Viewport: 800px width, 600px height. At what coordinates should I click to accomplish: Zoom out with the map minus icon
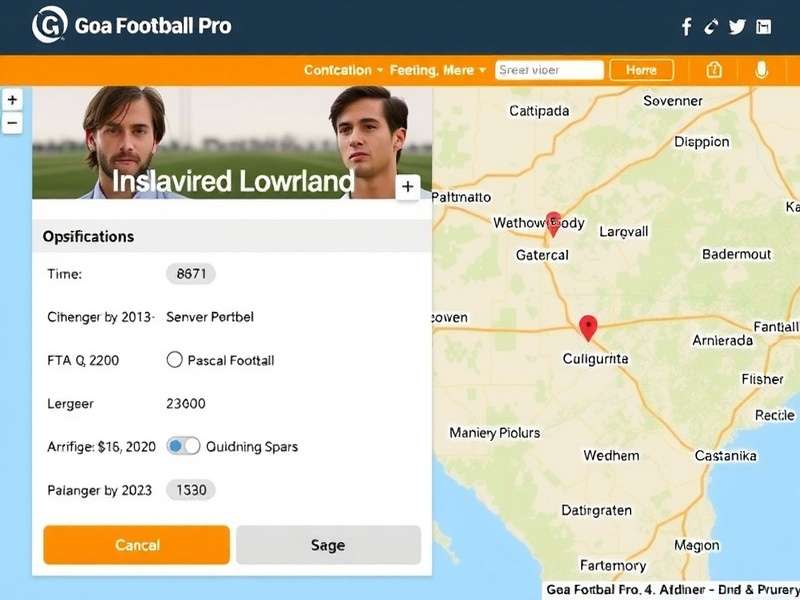tap(12, 121)
